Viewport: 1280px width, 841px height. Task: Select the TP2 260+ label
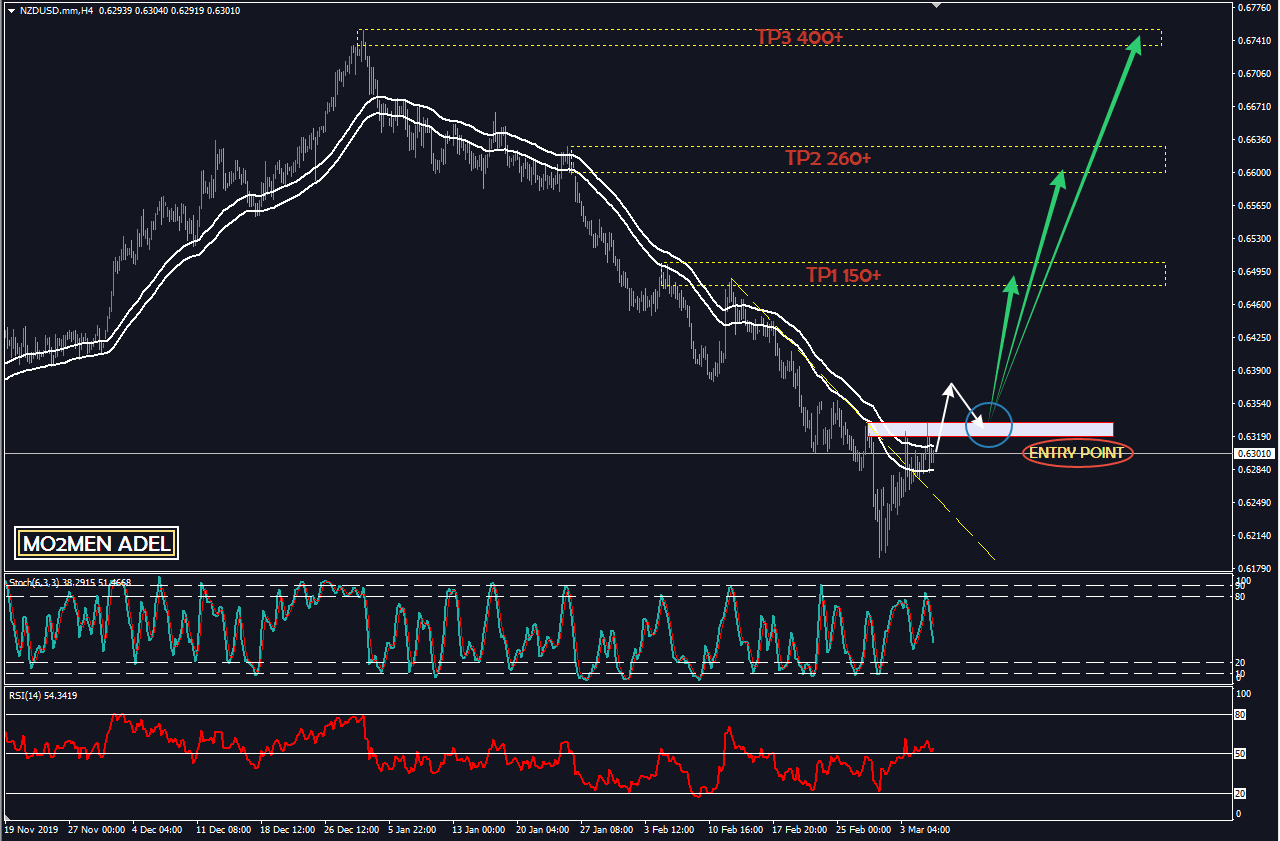point(828,158)
